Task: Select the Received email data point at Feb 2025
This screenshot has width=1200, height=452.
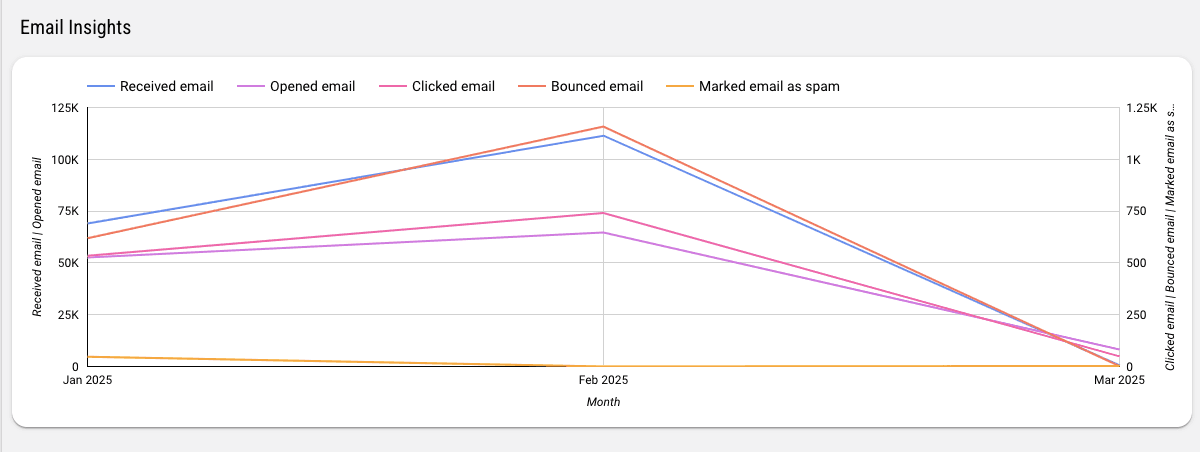Action: (603, 136)
